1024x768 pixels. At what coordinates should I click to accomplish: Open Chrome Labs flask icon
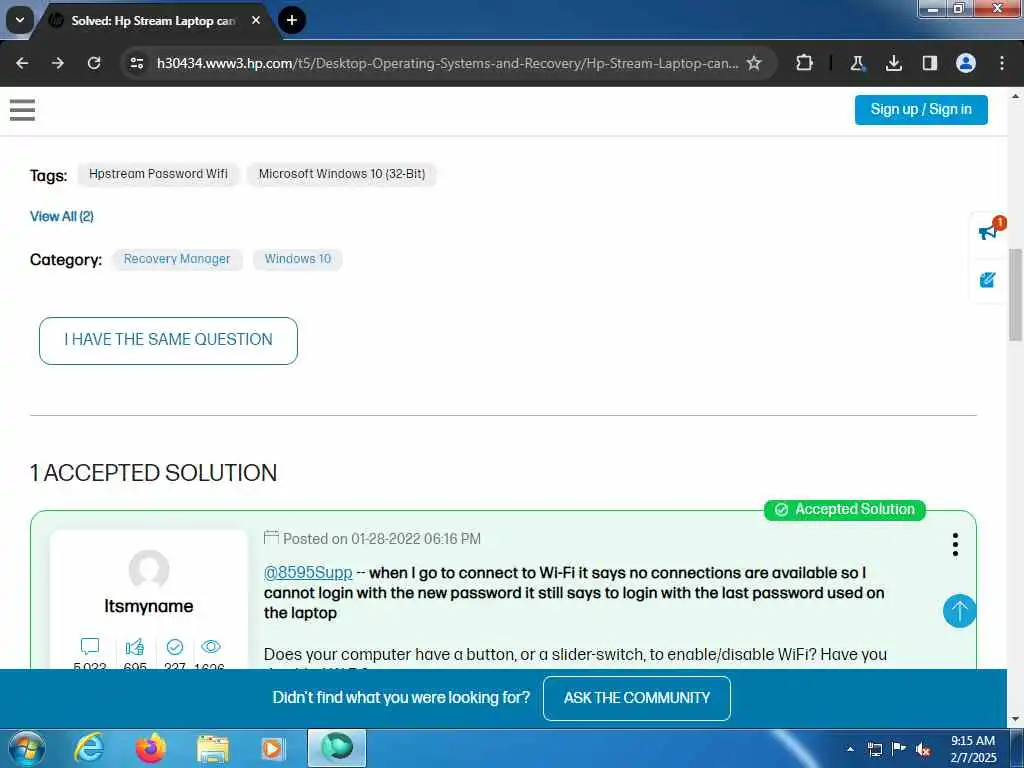click(857, 63)
